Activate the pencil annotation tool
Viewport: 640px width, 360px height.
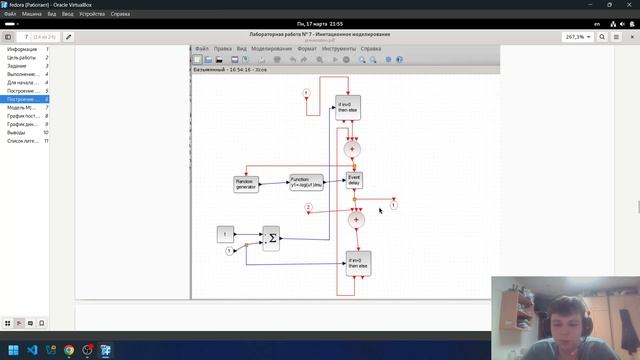pyautogui.click(x=69, y=37)
